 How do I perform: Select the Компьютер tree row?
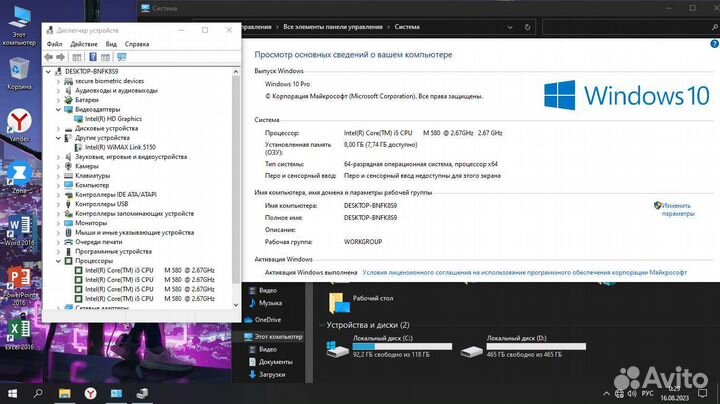(x=92, y=185)
